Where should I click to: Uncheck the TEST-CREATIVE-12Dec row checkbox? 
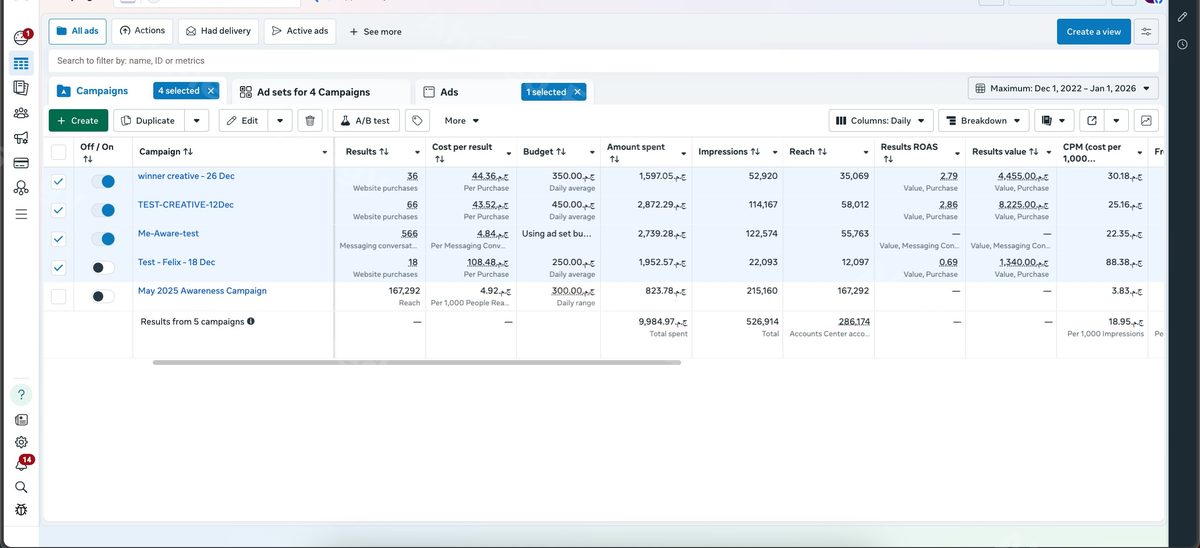point(59,210)
